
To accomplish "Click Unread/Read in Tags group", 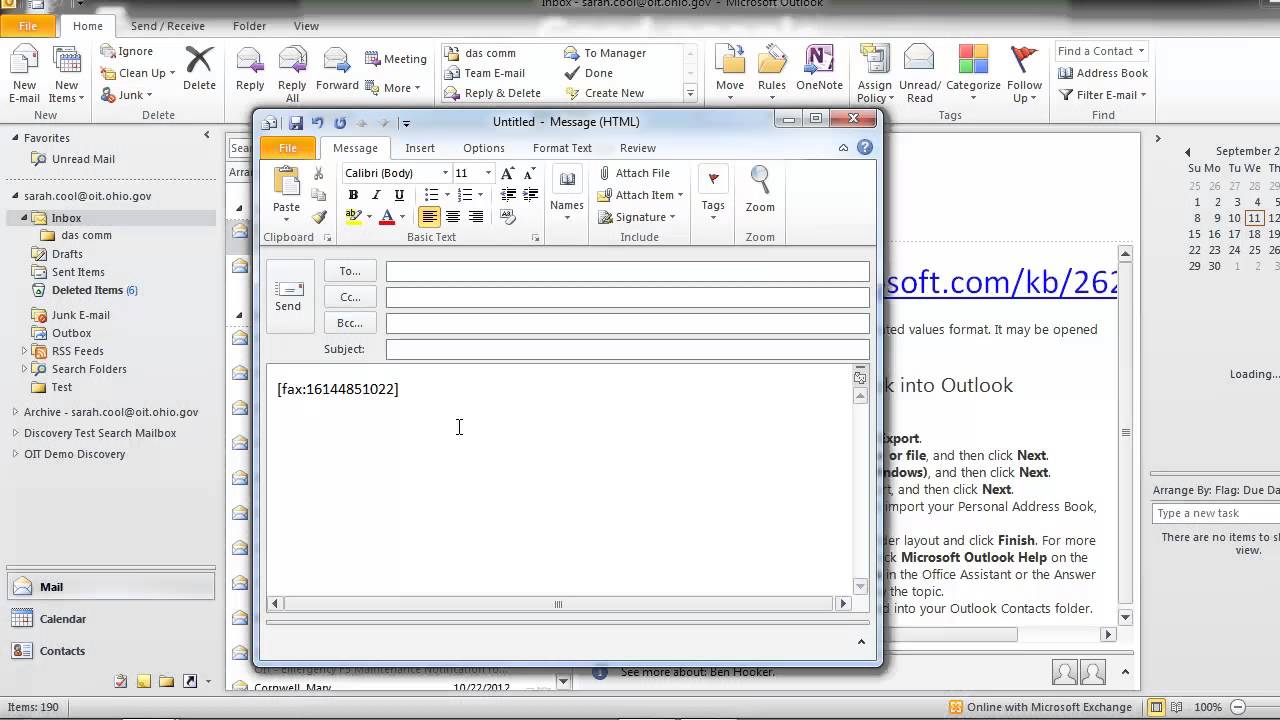I will (x=919, y=74).
